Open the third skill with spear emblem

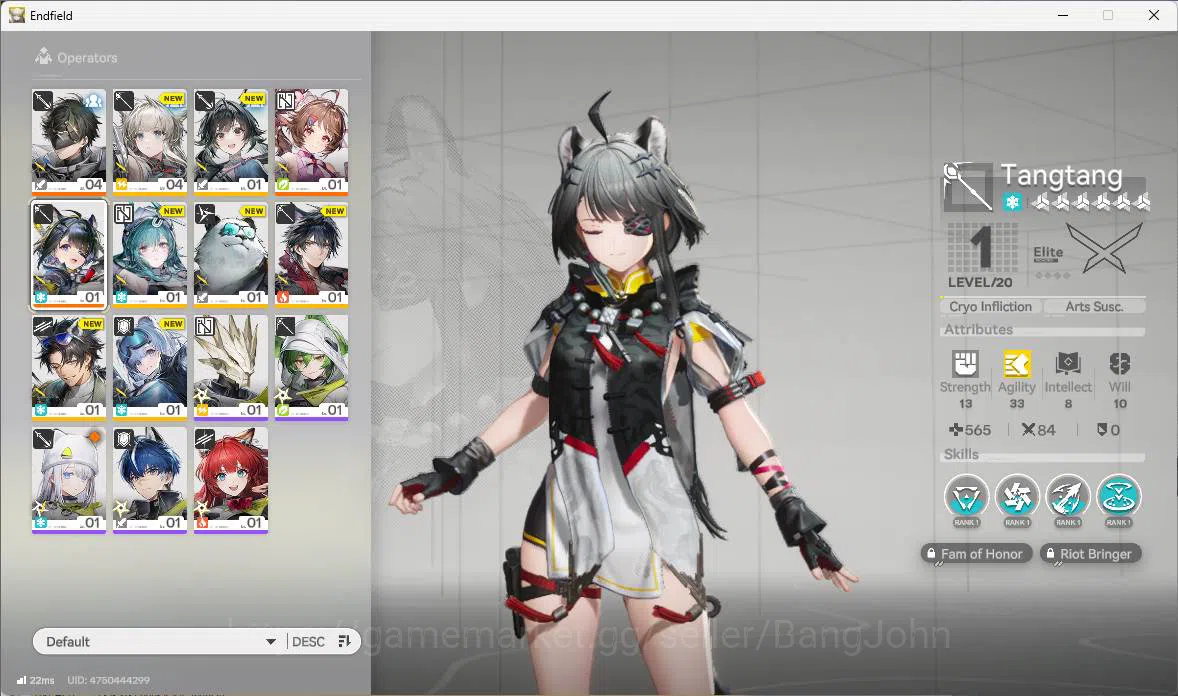[1068, 498]
